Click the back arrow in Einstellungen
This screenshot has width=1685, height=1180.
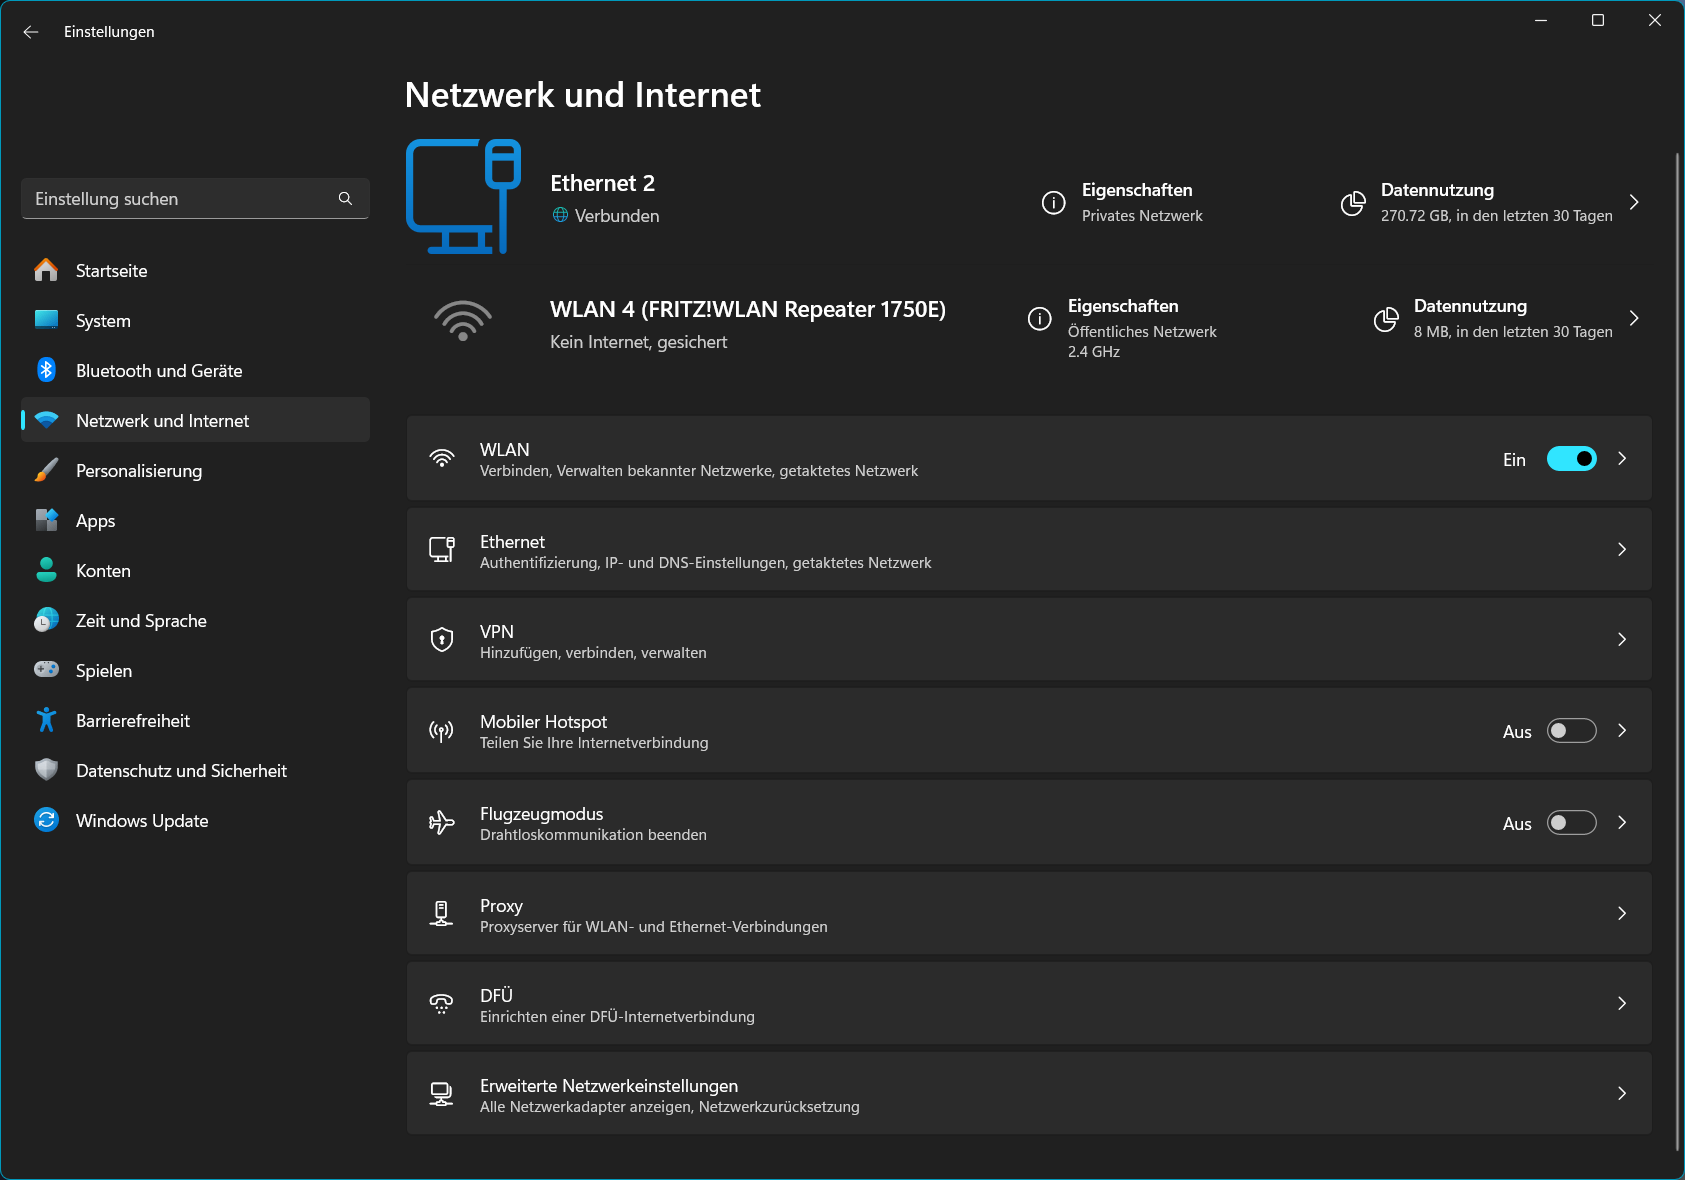(31, 31)
